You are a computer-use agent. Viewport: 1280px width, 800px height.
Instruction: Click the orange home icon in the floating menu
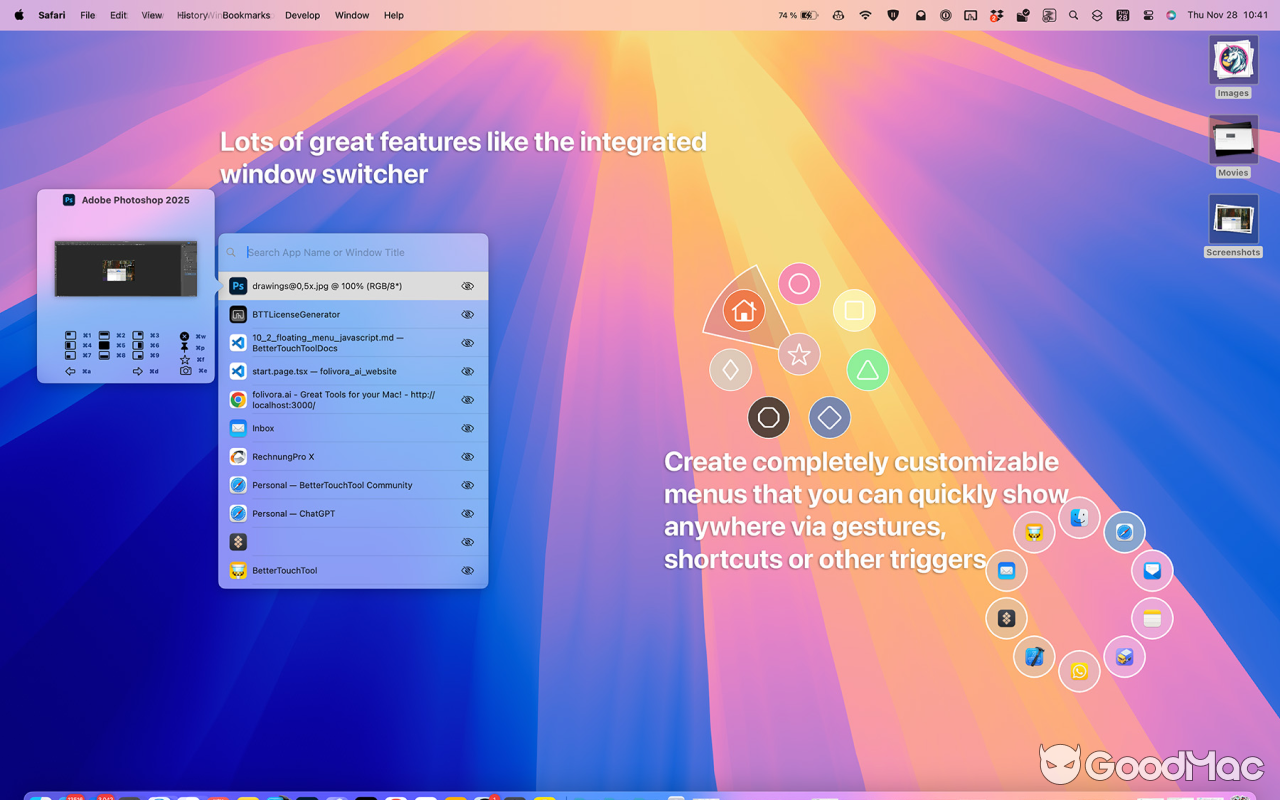744,311
